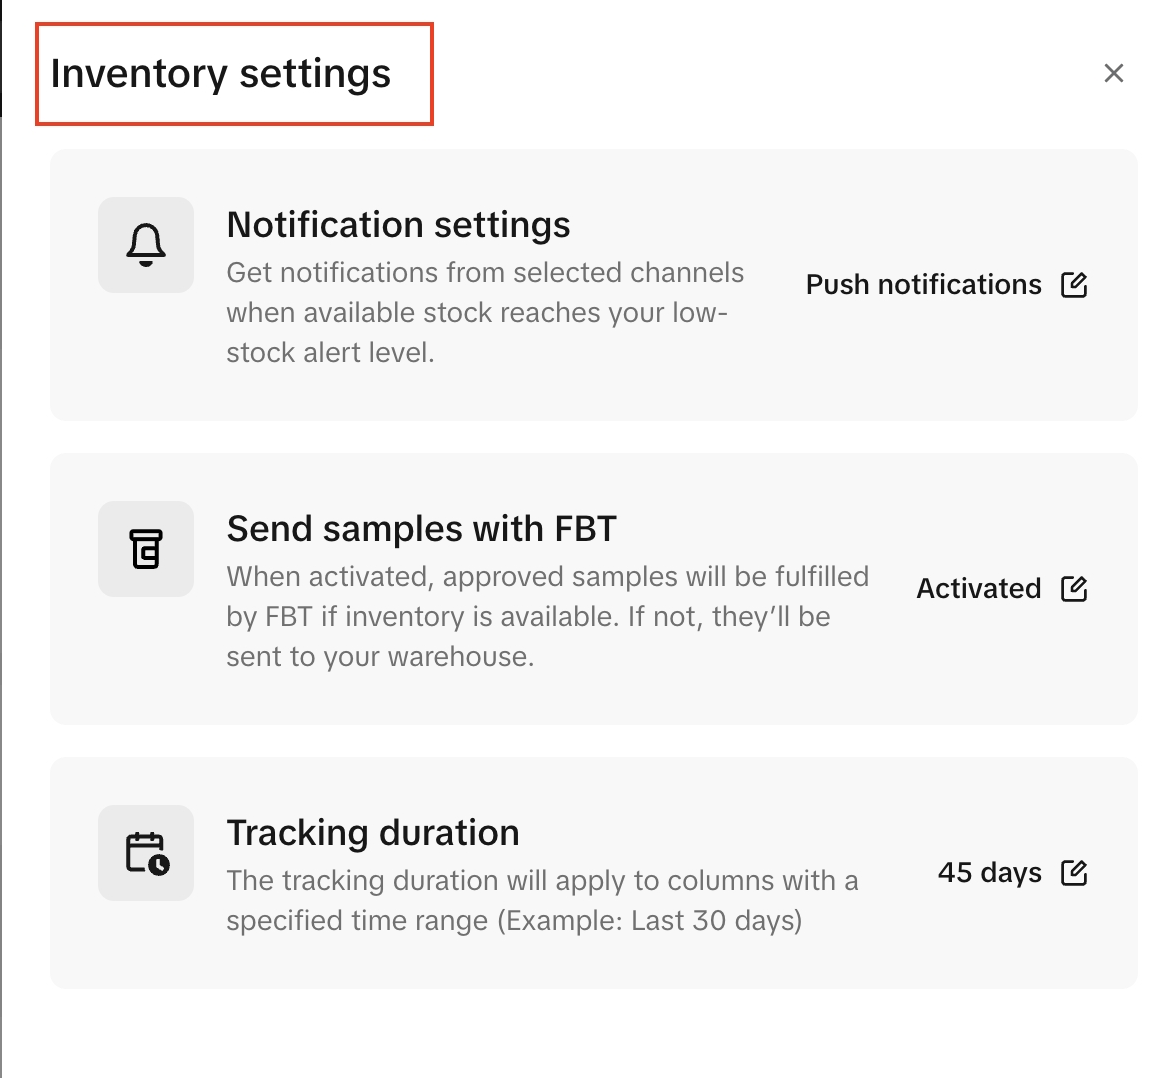Click the Push notifications label

tap(923, 285)
